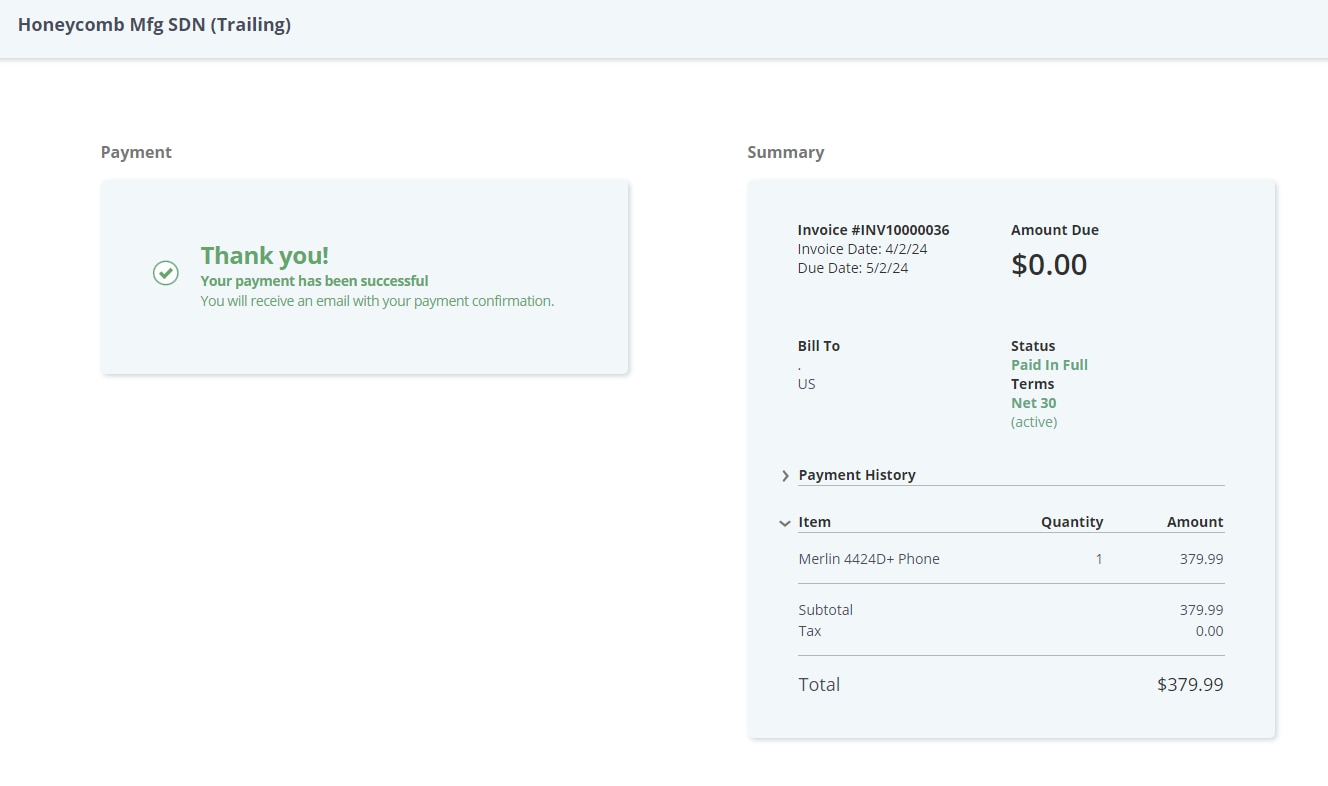Click the $379.99 total amount
The height and width of the screenshot is (786, 1328).
click(1189, 685)
